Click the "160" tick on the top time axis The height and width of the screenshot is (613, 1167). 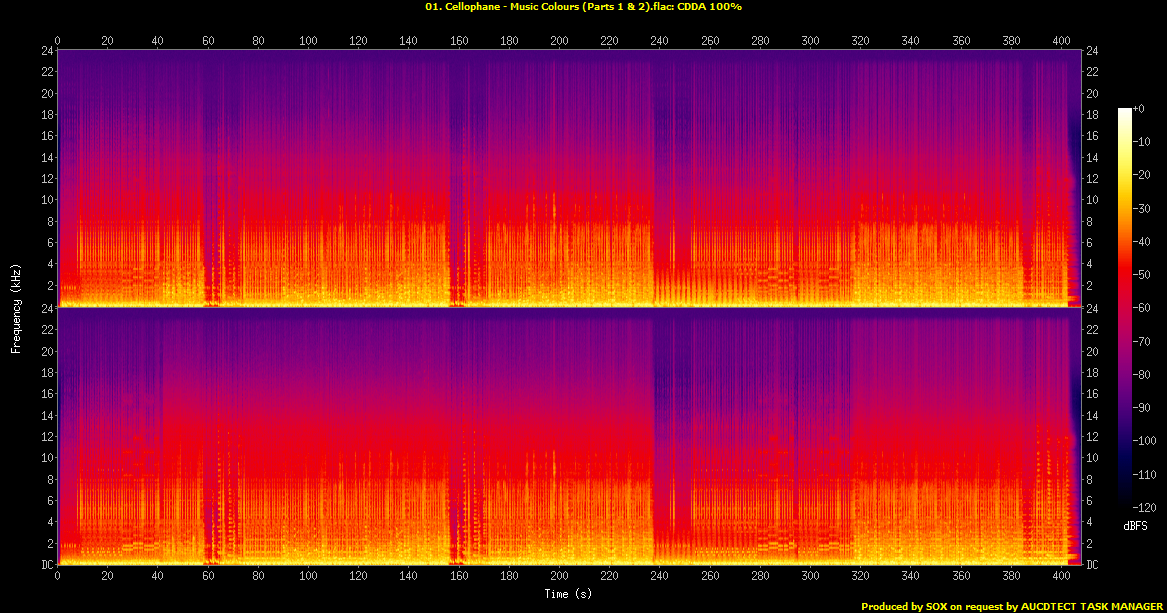459,41
